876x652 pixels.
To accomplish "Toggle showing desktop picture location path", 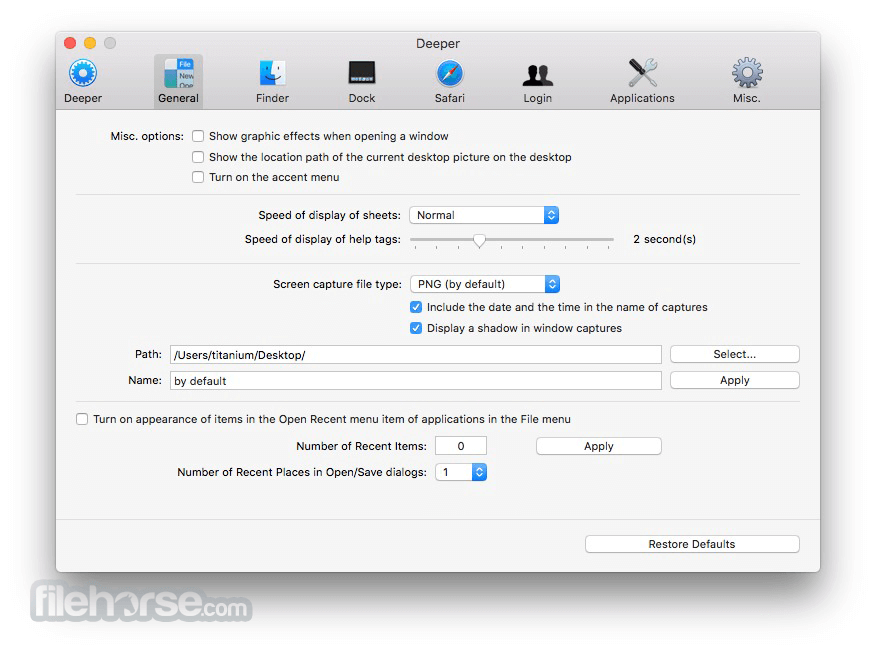I will pyautogui.click(x=198, y=157).
